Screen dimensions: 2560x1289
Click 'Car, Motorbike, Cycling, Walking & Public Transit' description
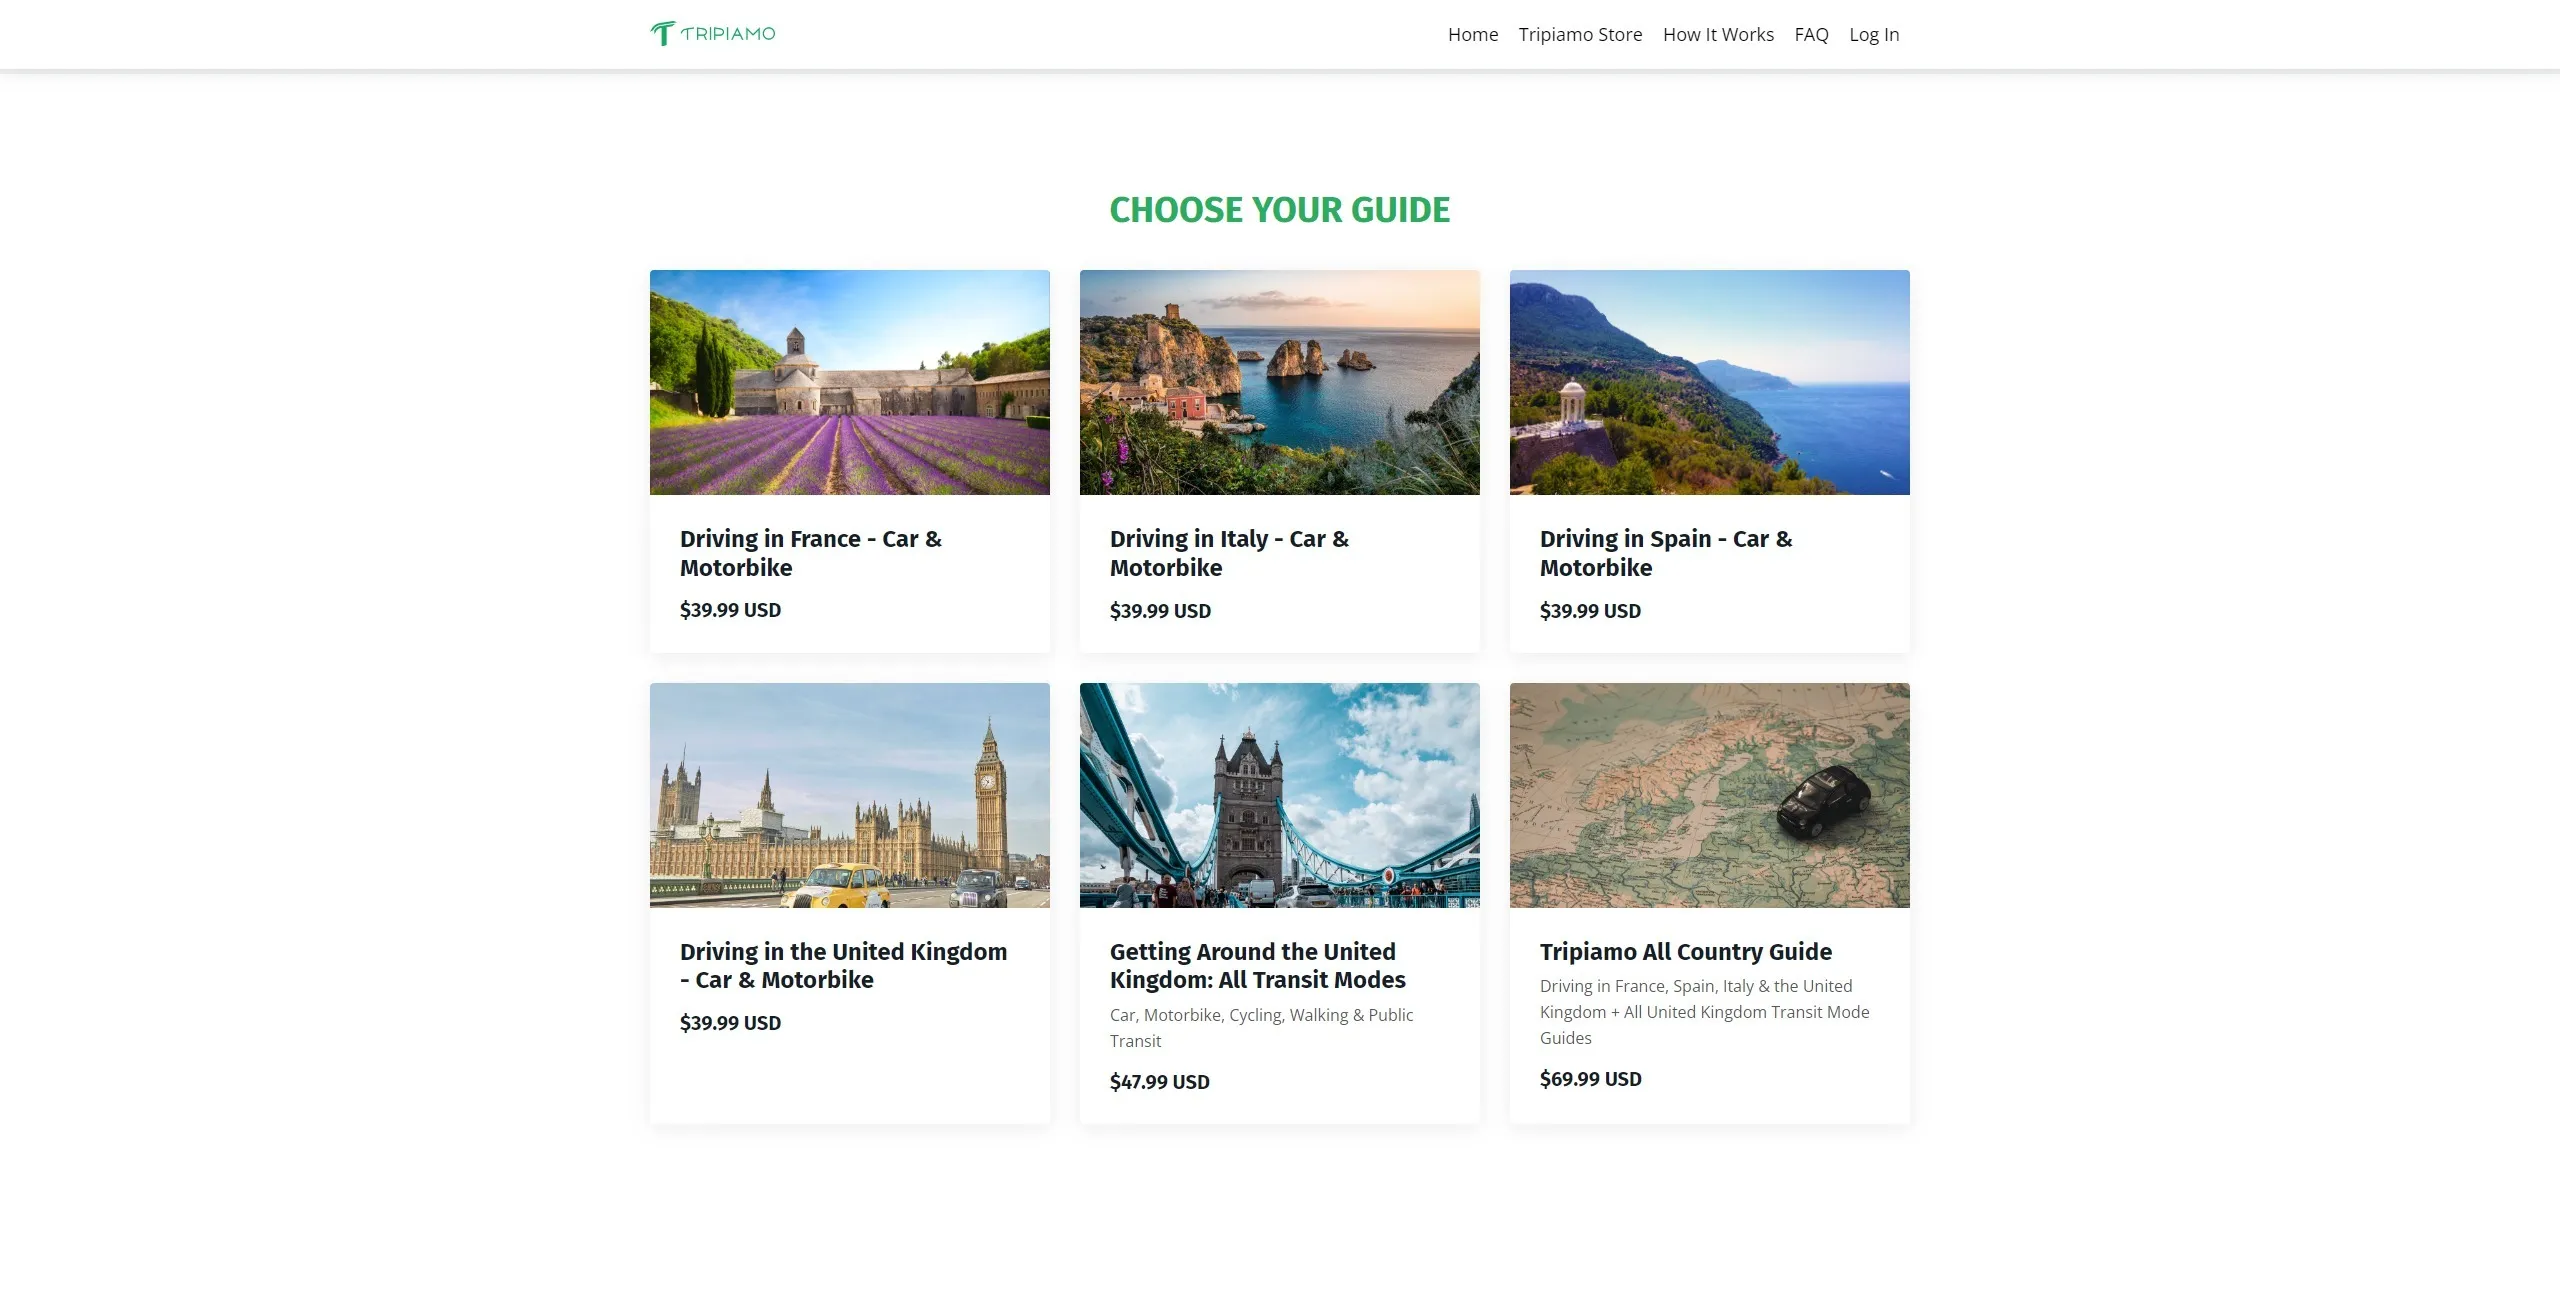click(x=1262, y=1028)
